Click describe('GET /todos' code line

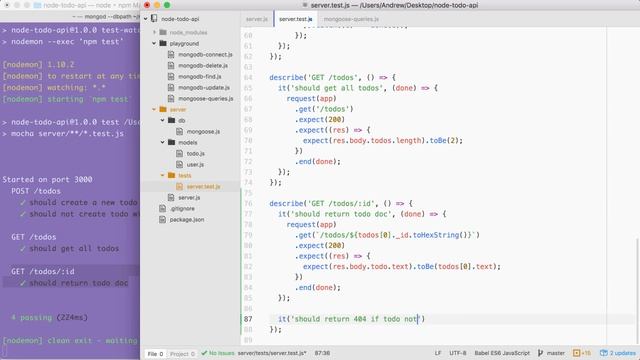(332, 77)
